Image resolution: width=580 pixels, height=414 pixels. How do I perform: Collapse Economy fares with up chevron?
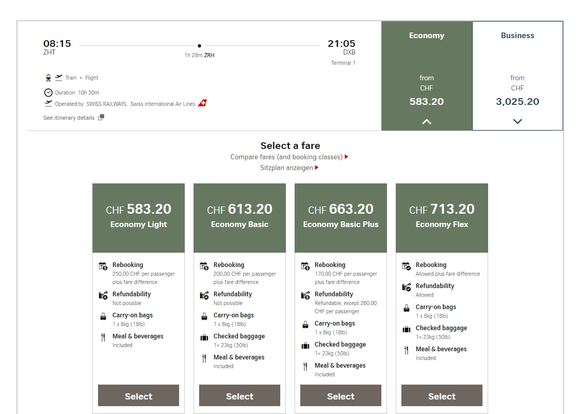[426, 121]
